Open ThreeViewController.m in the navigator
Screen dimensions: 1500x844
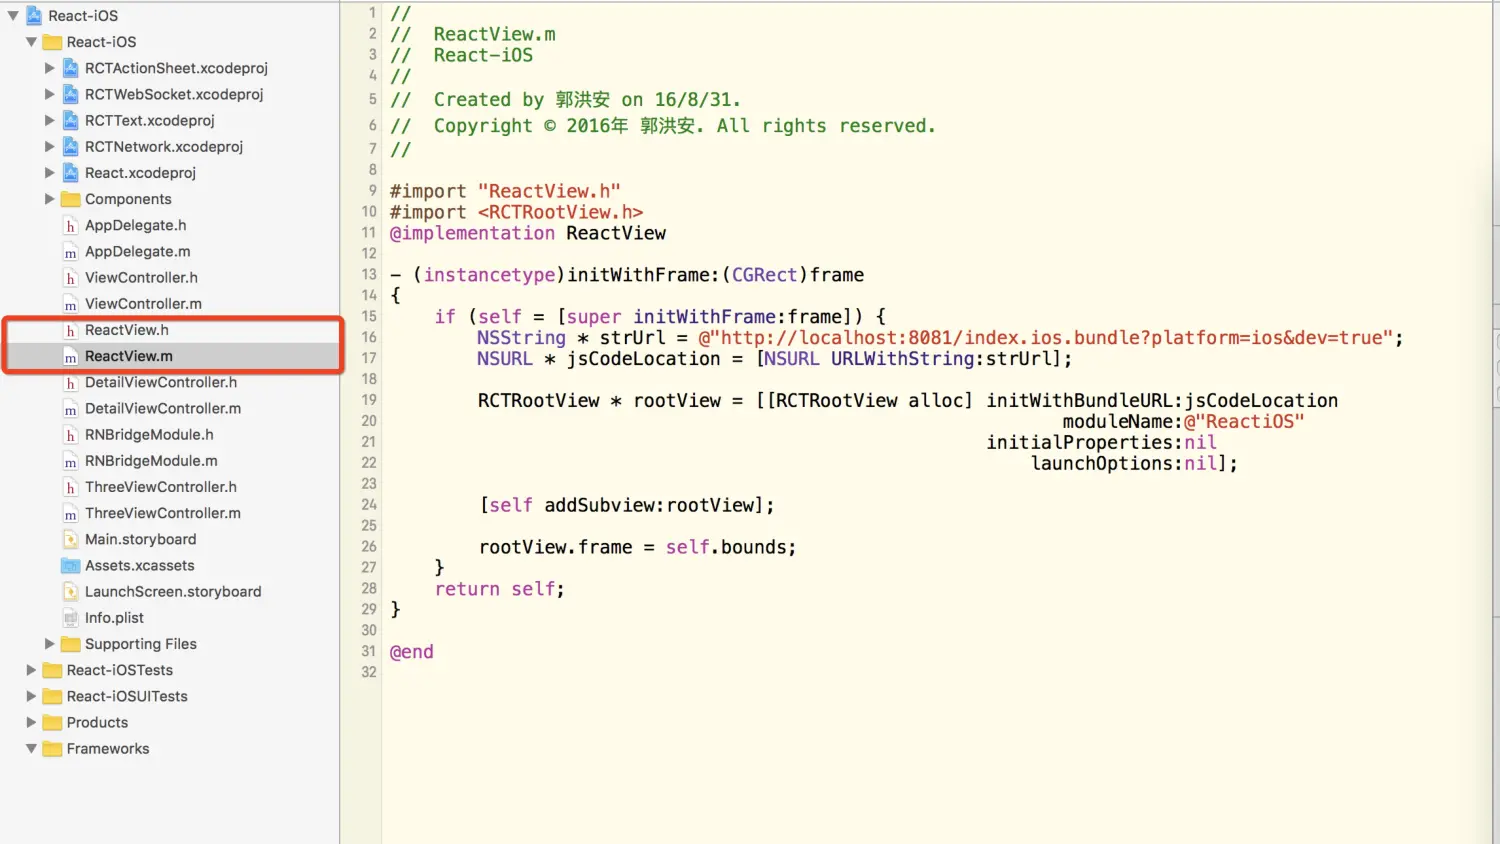(163, 513)
